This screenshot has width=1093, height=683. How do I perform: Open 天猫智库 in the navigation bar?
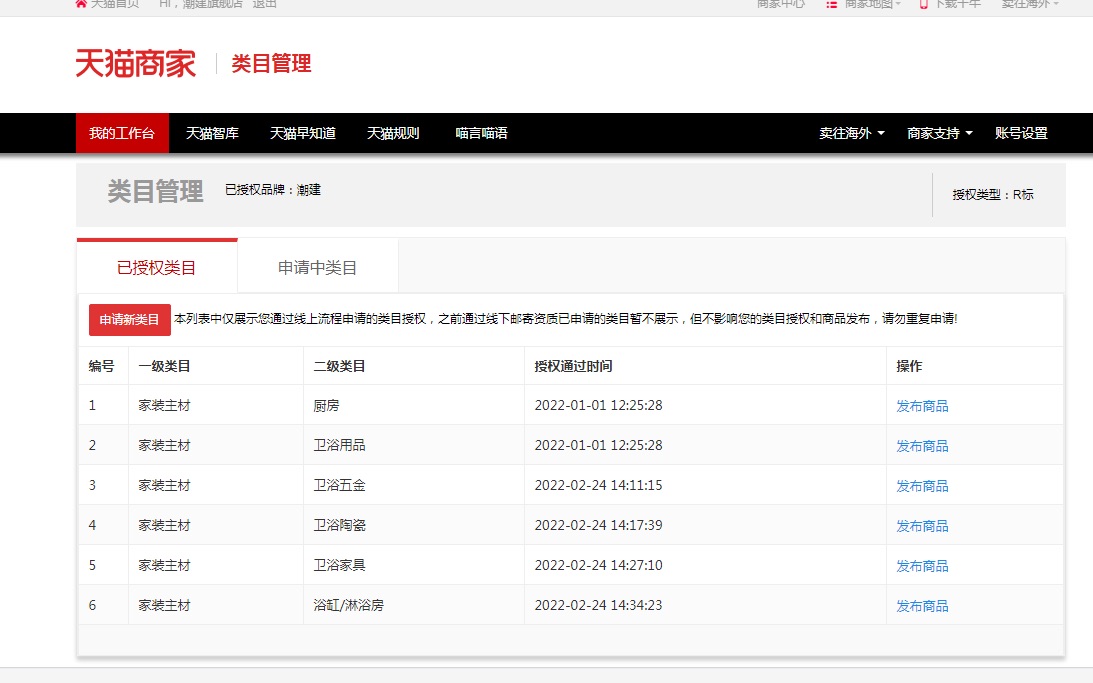(x=213, y=133)
